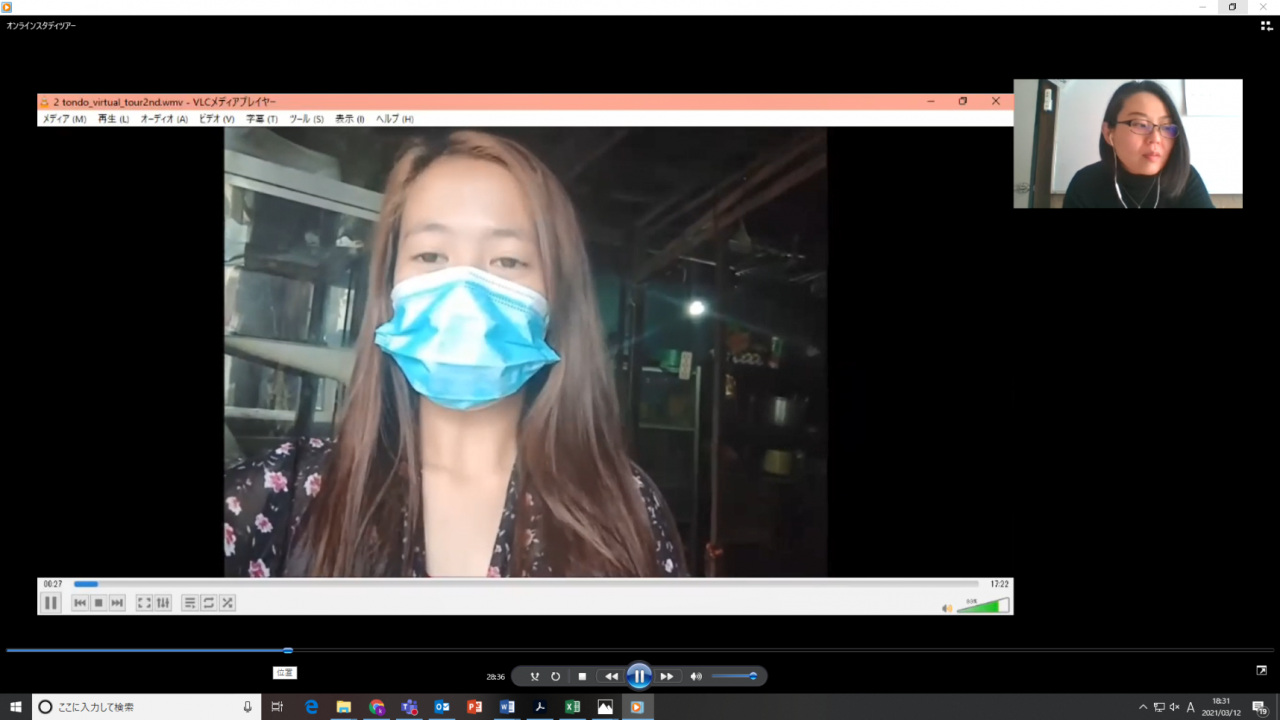Toggle VLC shuffle playback
Viewport: 1280px width, 720px height.
click(228, 603)
